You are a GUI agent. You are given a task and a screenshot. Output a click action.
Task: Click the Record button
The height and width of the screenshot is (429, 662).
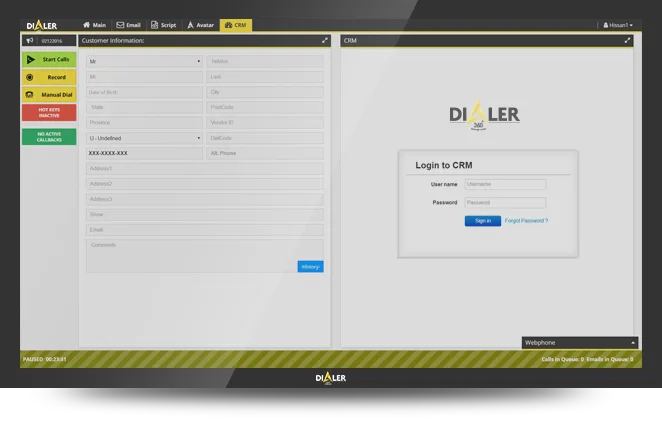49,77
